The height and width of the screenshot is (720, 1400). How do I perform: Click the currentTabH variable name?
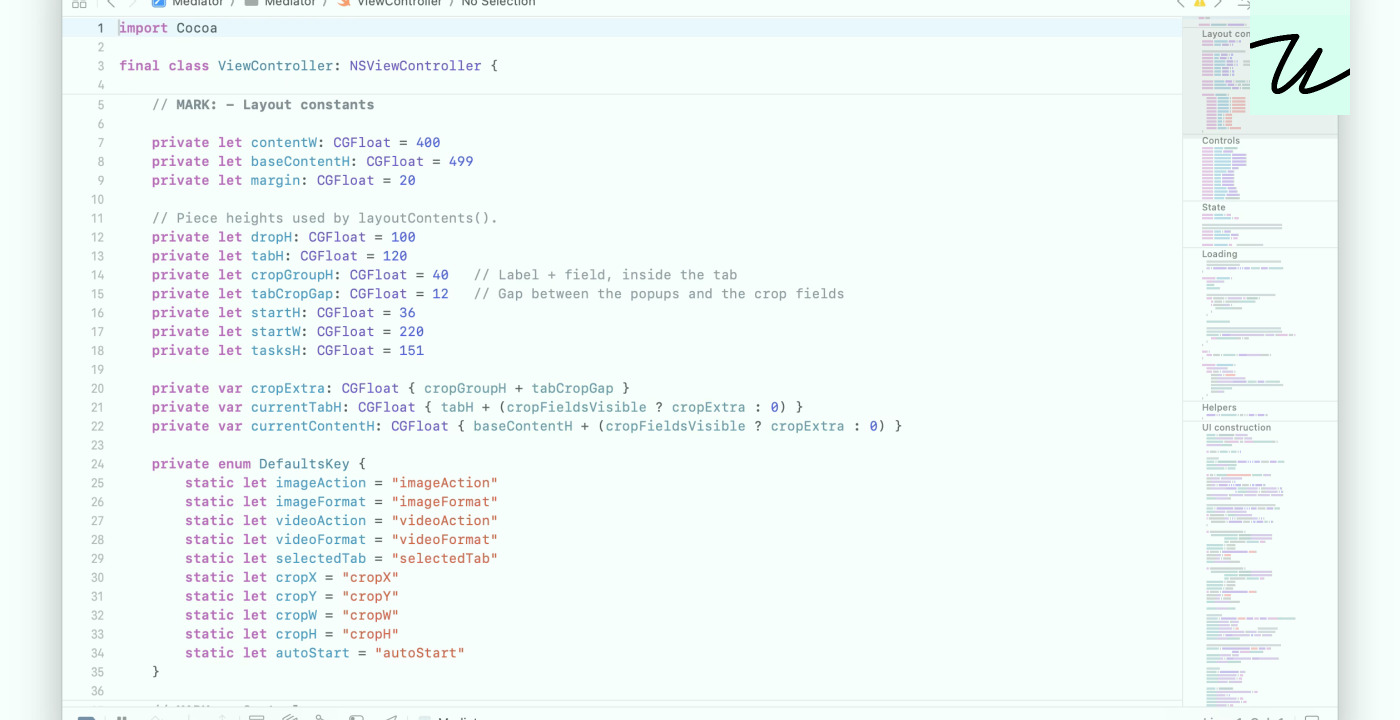pos(297,407)
